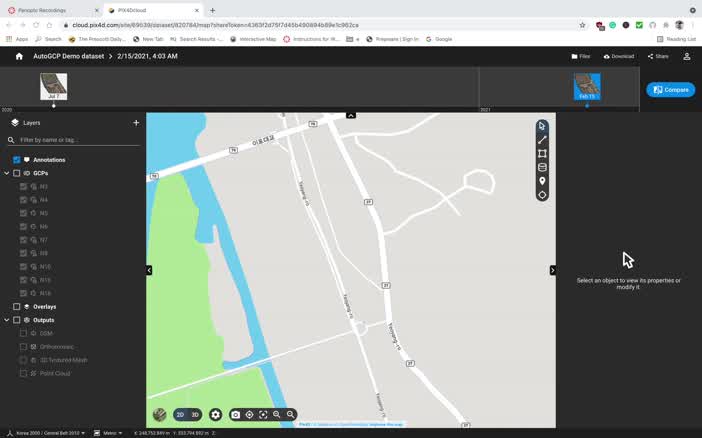Type in the layer filter search field
The width and height of the screenshot is (702, 438).
tap(75, 140)
